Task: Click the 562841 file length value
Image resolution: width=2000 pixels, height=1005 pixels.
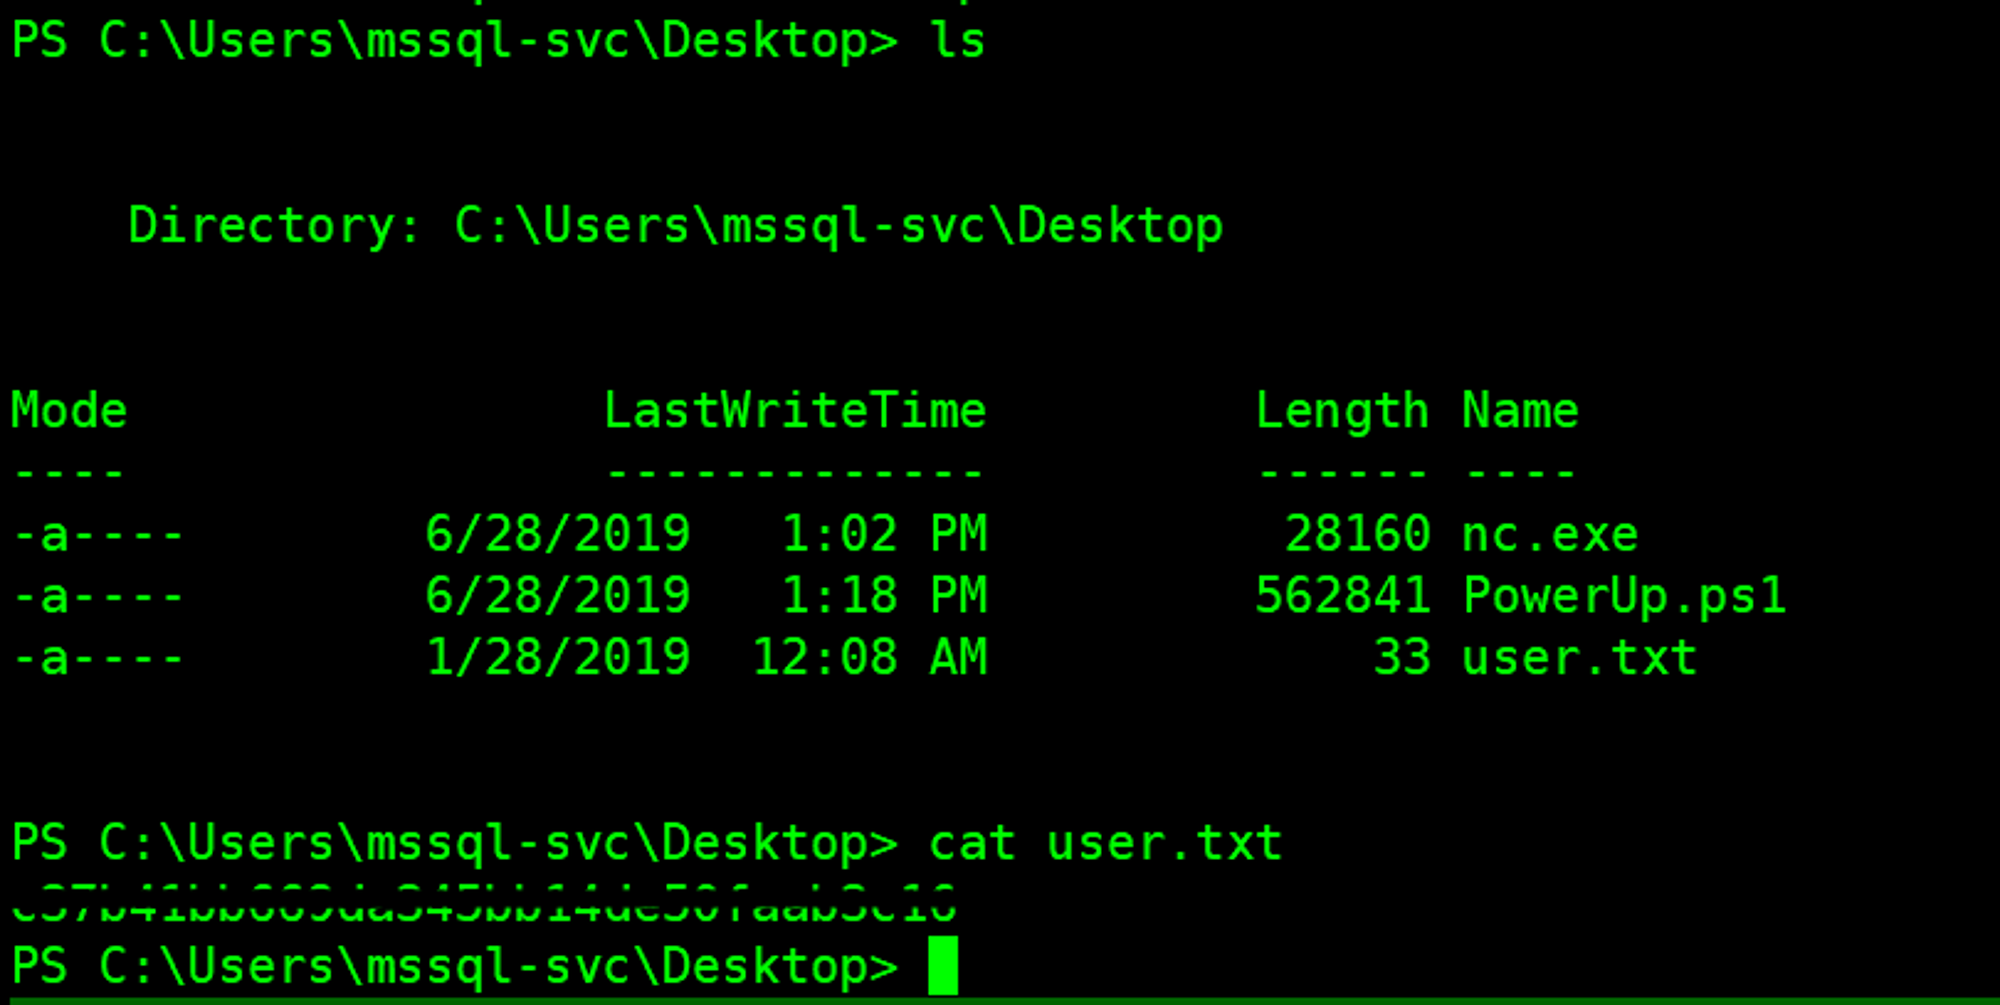Action: coord(1342,596)
